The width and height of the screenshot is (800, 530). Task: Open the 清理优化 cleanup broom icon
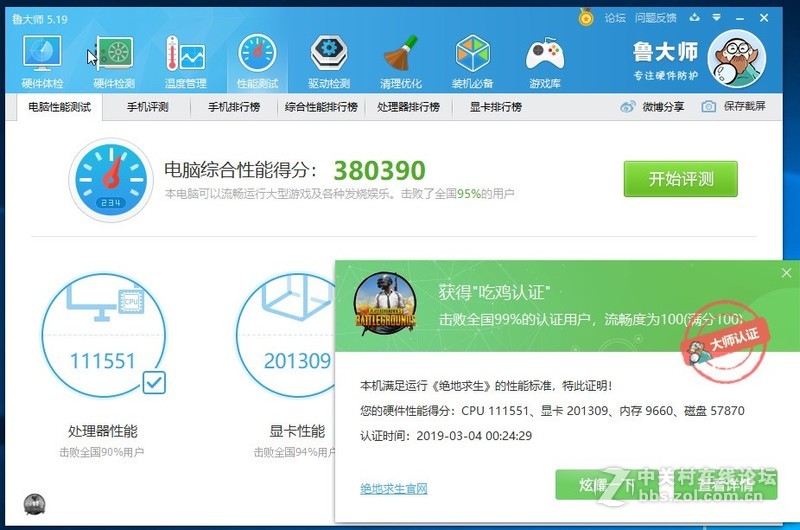tap(401, 62)
